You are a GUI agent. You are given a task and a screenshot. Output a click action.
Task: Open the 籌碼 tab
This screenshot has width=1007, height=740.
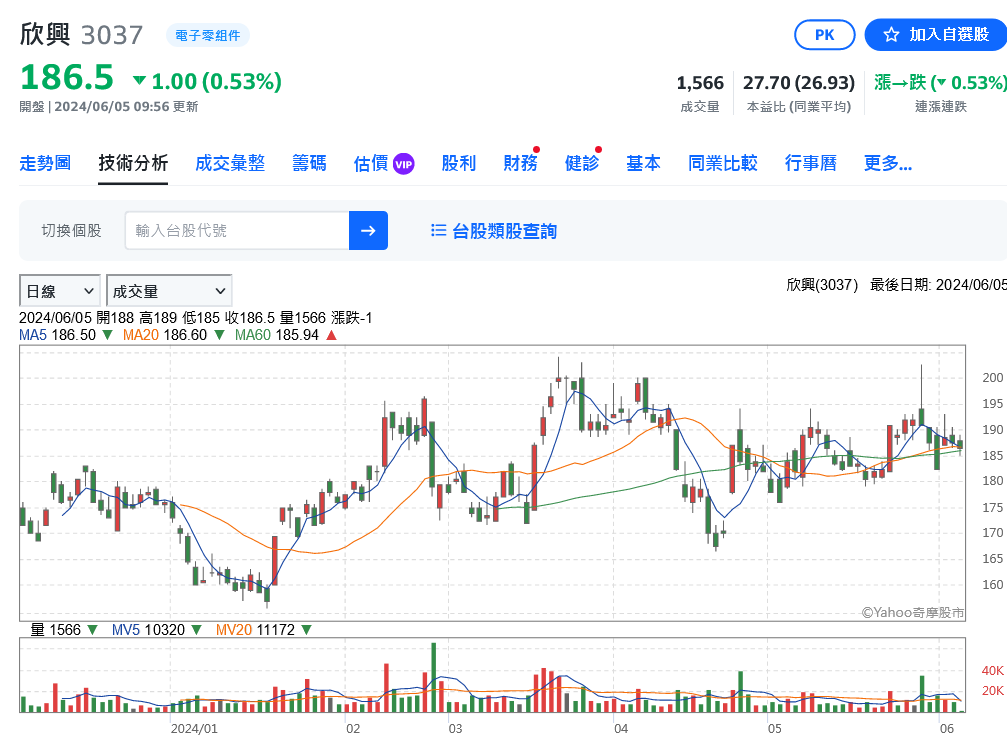click(309, 163)
